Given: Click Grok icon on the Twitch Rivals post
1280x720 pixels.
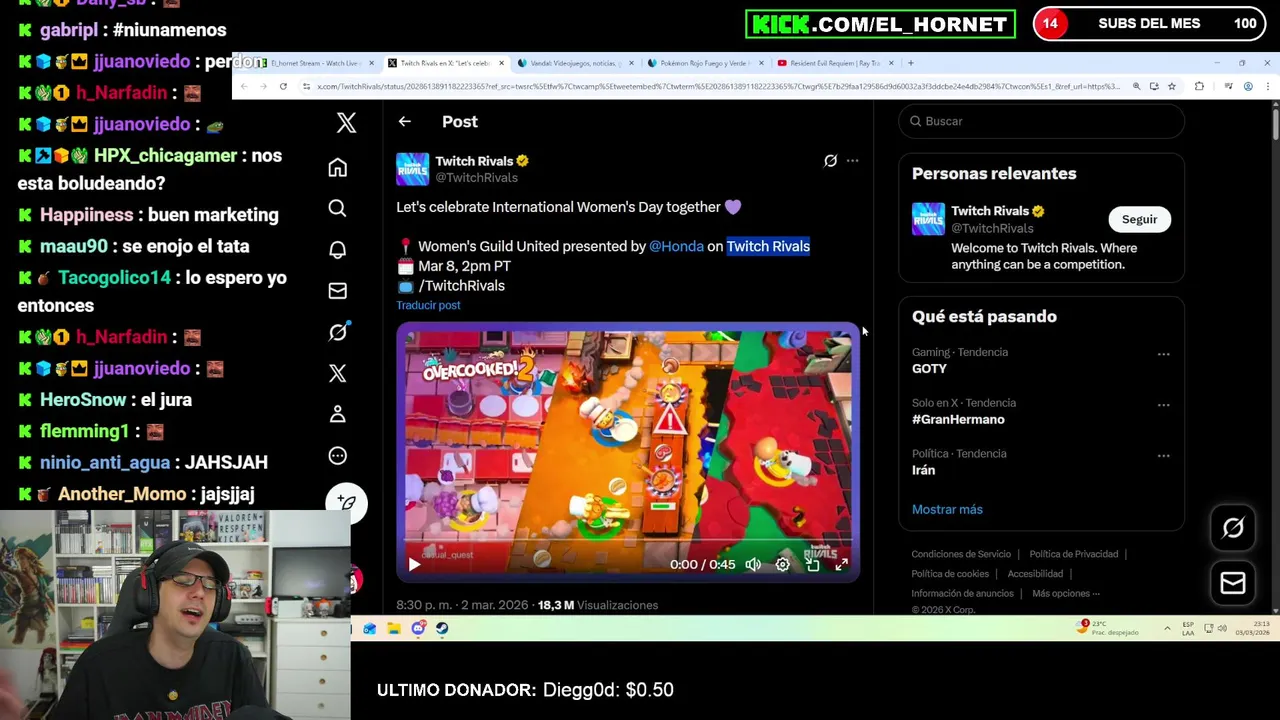Looking at the screenshot, I should point(830,160).
